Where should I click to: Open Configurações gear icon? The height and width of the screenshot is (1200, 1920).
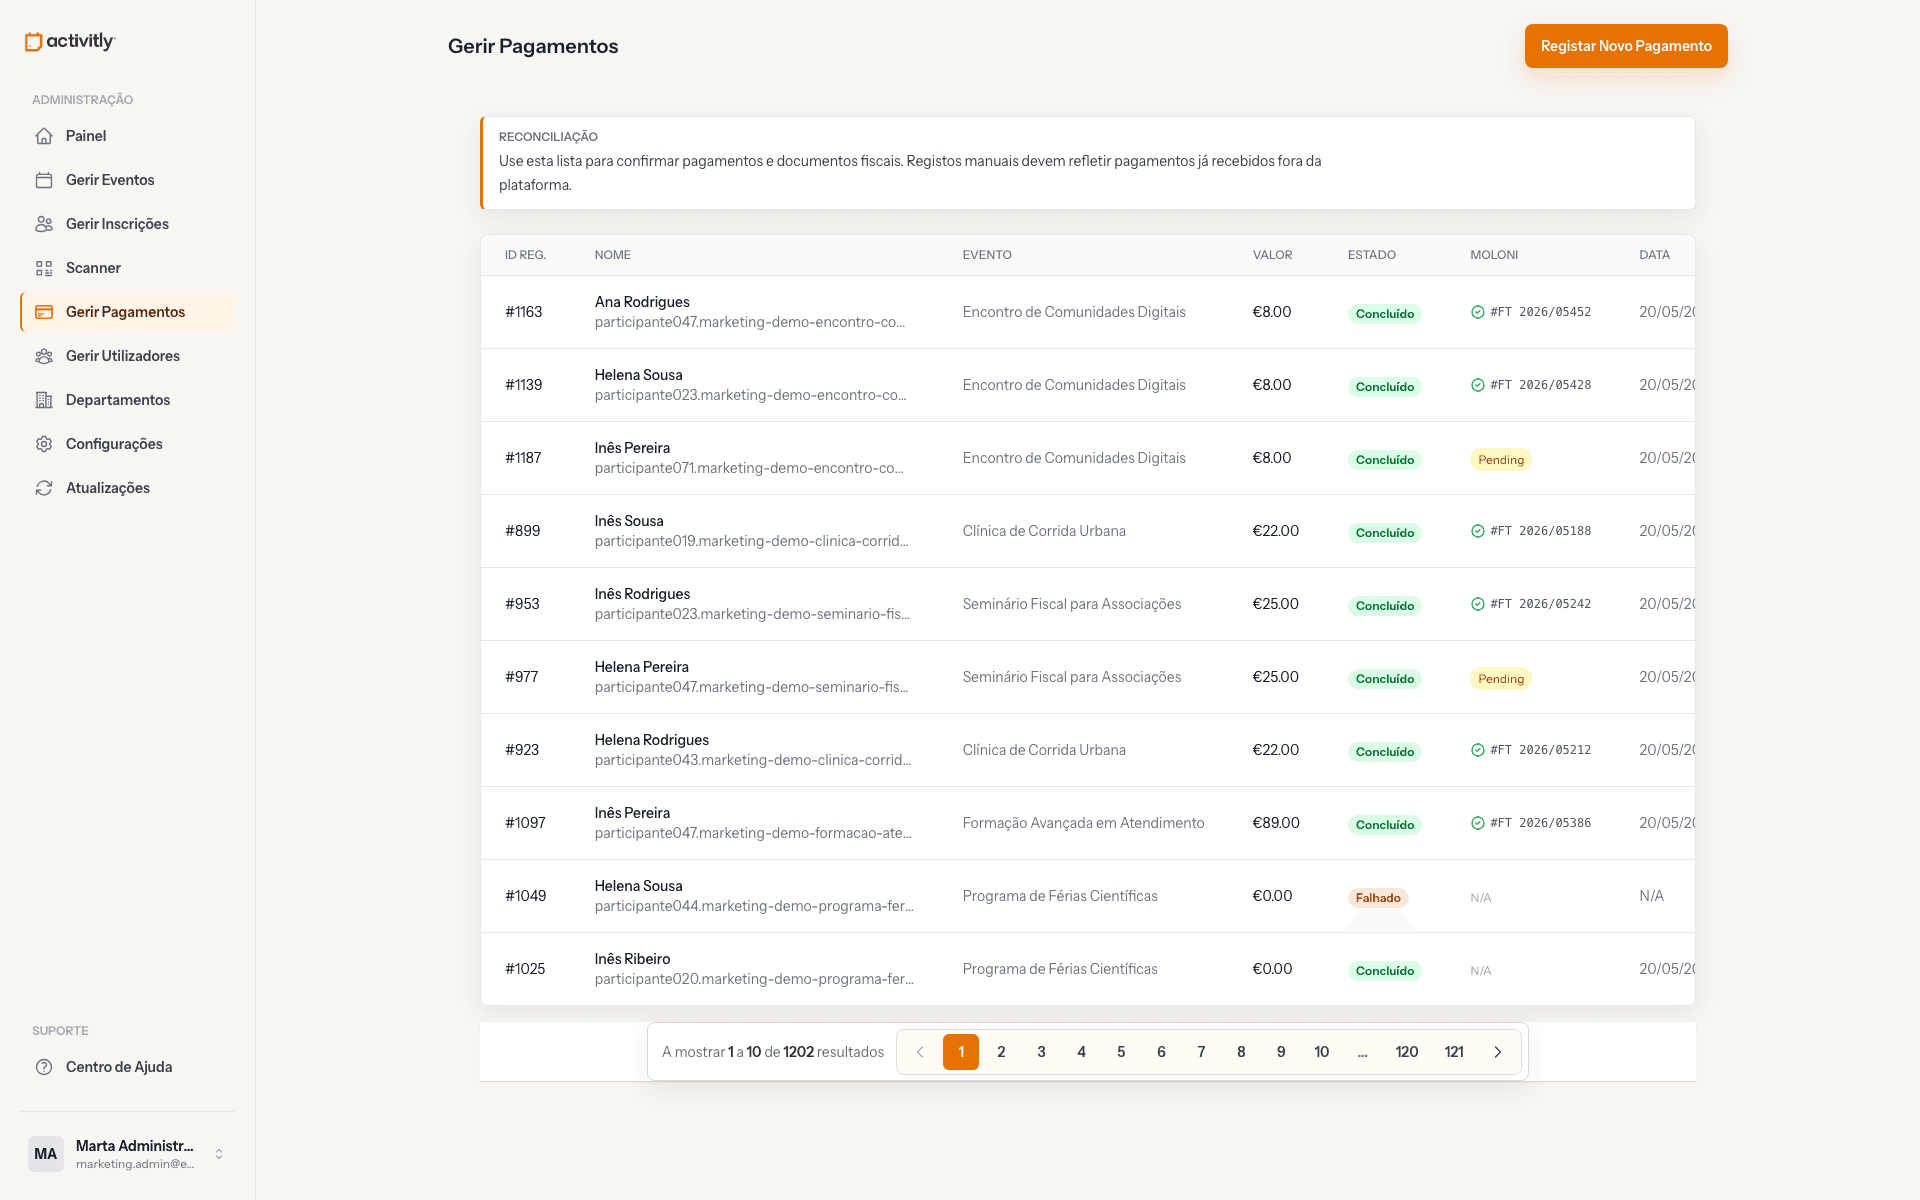(x=44, y=444)
